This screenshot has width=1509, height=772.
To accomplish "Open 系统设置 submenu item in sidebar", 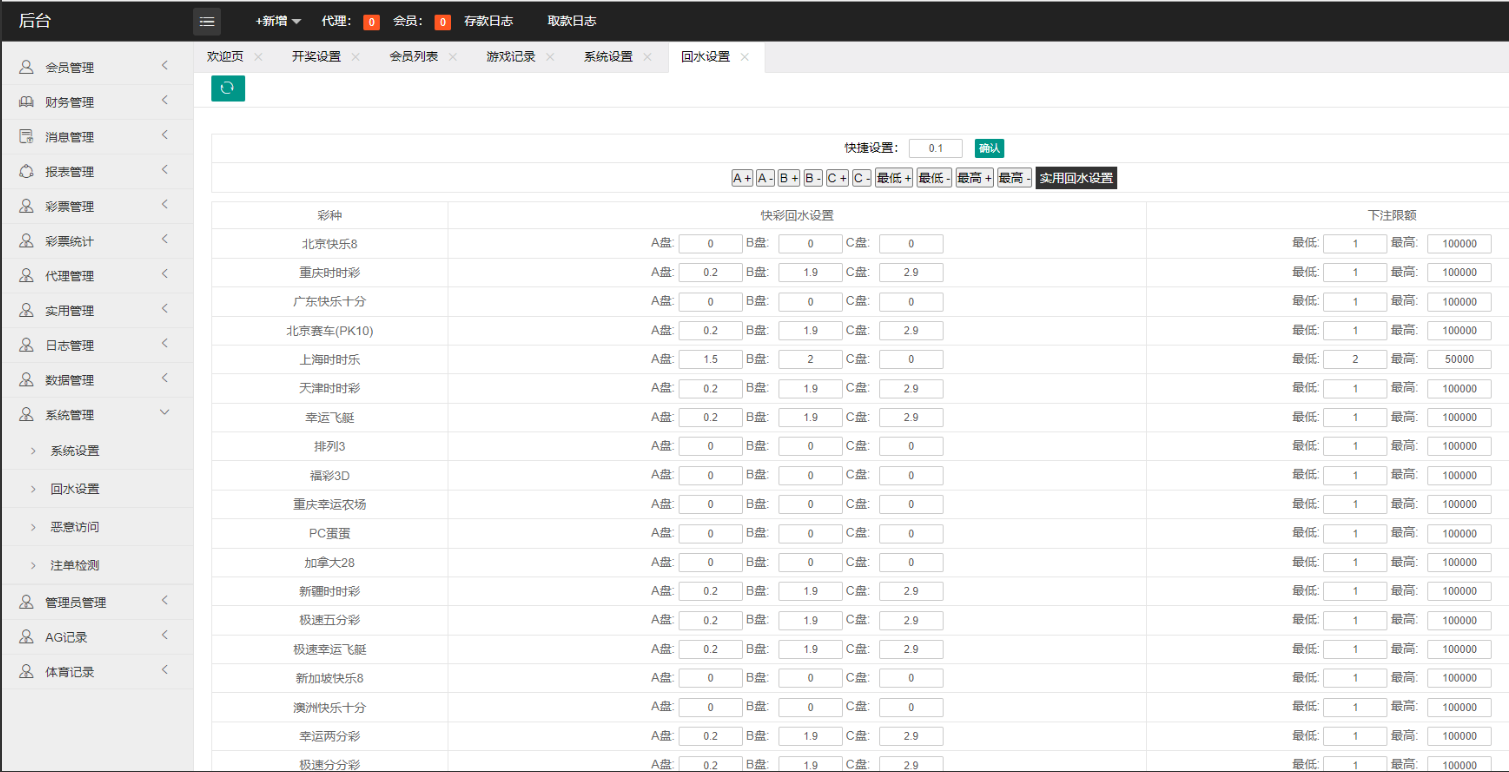I will pos(75,451).
